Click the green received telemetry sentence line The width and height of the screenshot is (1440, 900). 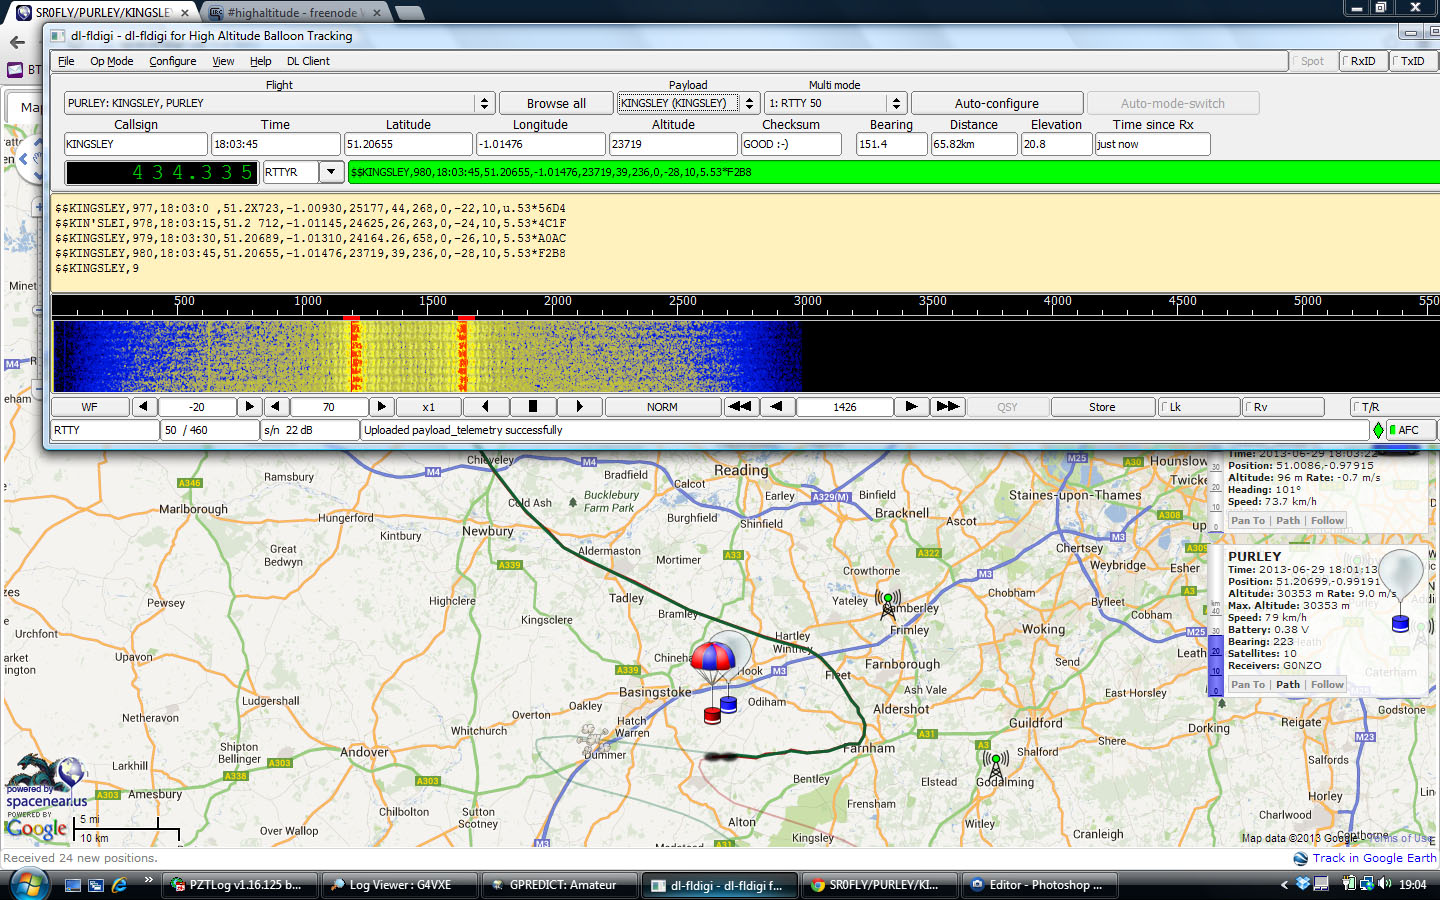[893, 172]
